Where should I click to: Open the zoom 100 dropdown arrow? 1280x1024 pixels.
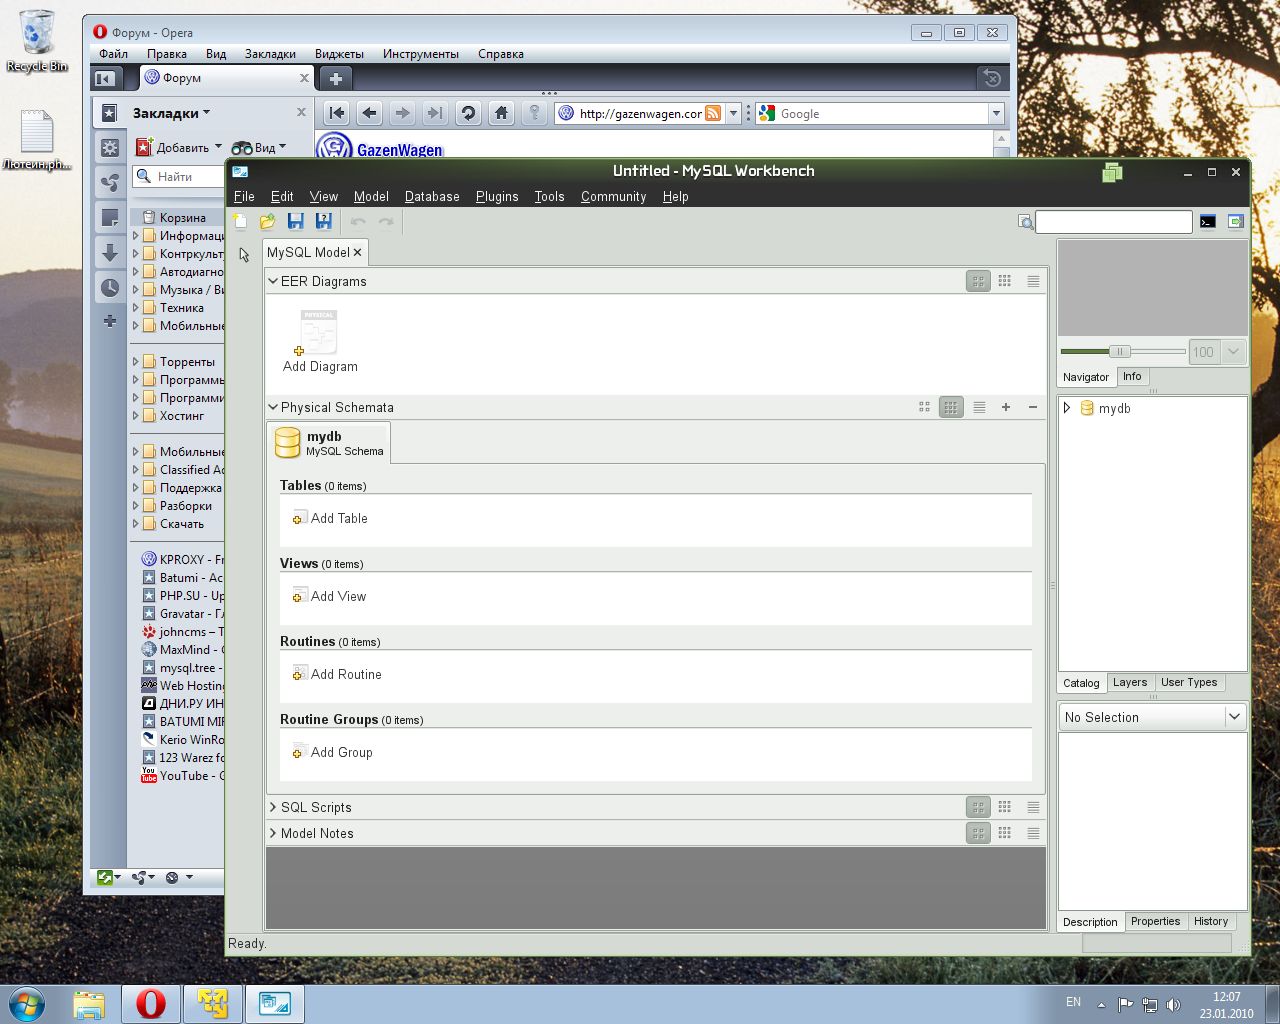pos(1233,352)
